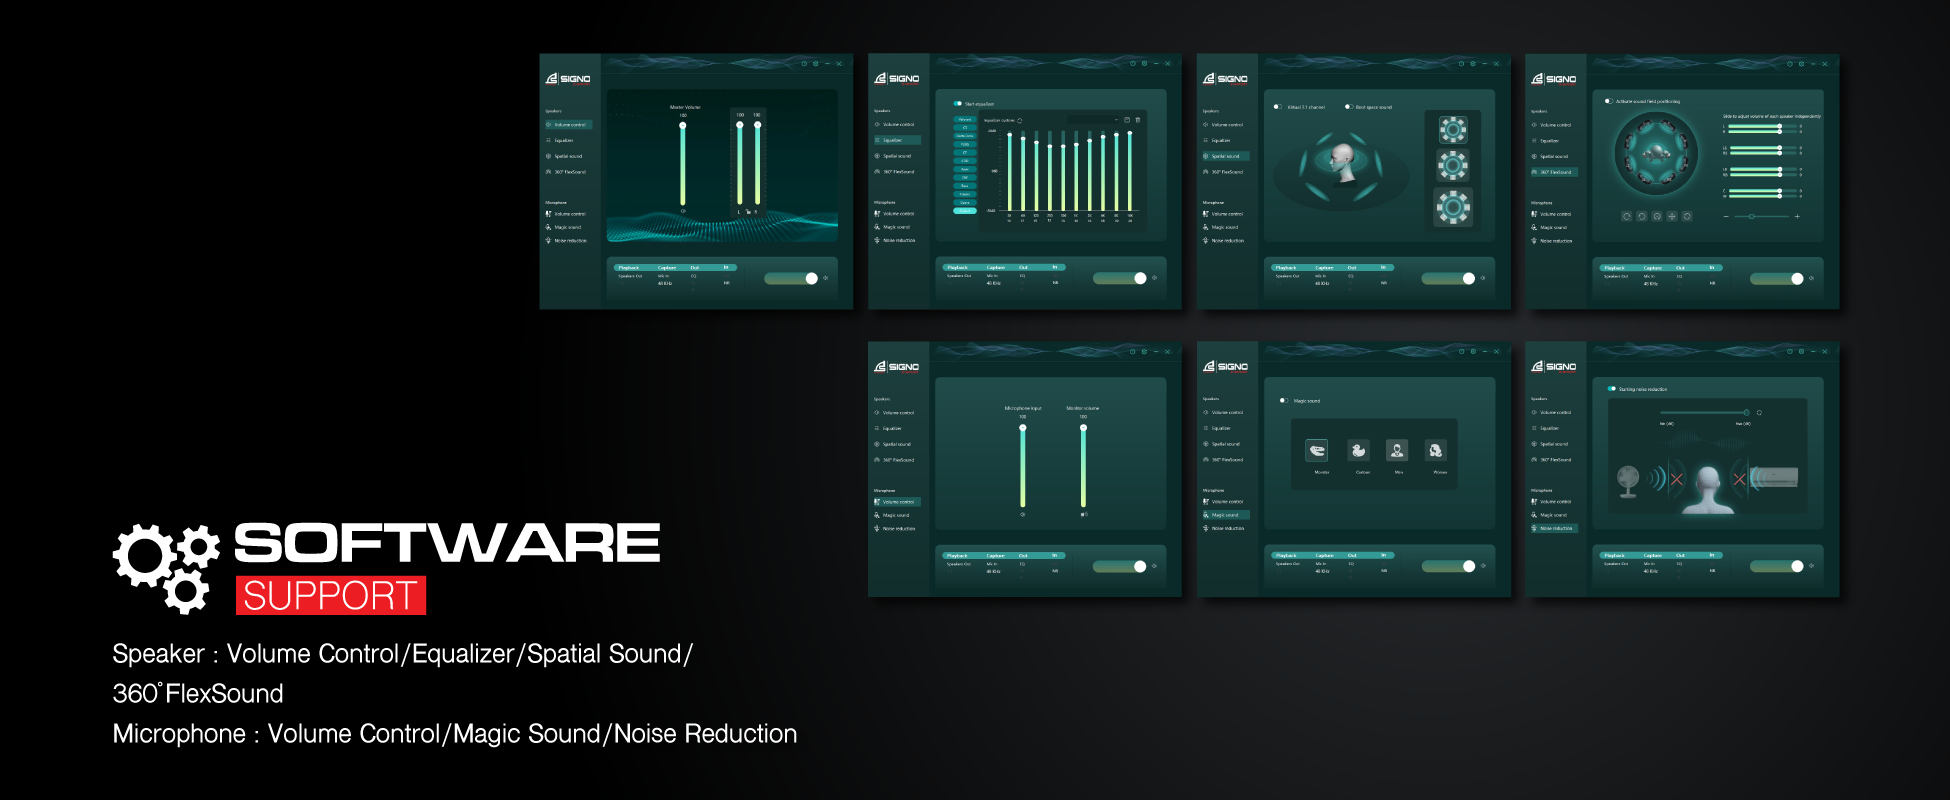Image resolution: width=1950 pixels, height=800 pixels.
Task: Toggle the Start equalizer switch
Action: click(958, 103)
